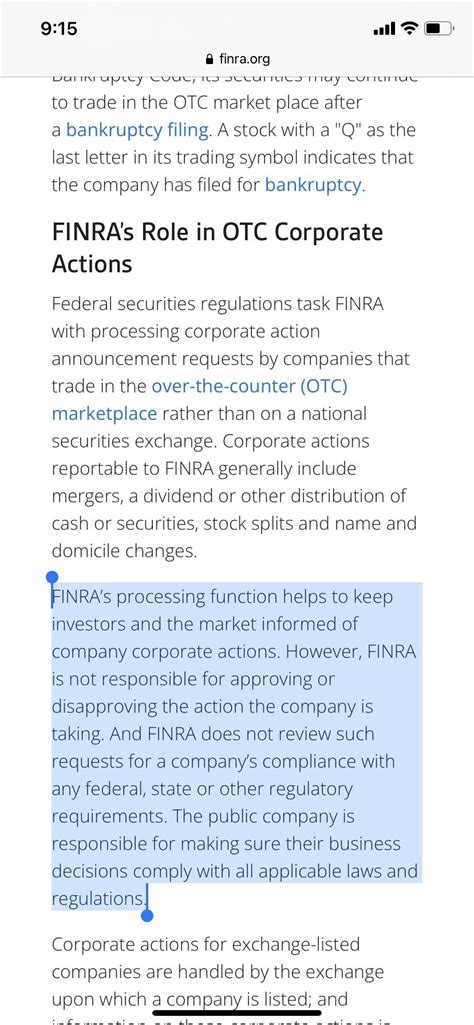Tap the selection start handle above FINRA's
Image resolution: width=474 pixels, height=1025 pixels.
[x=52, y=577]
